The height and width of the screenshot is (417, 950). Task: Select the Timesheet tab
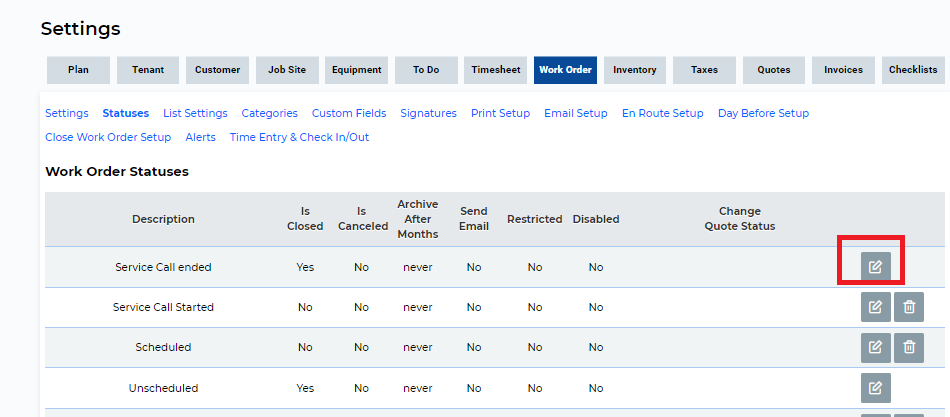496,70
